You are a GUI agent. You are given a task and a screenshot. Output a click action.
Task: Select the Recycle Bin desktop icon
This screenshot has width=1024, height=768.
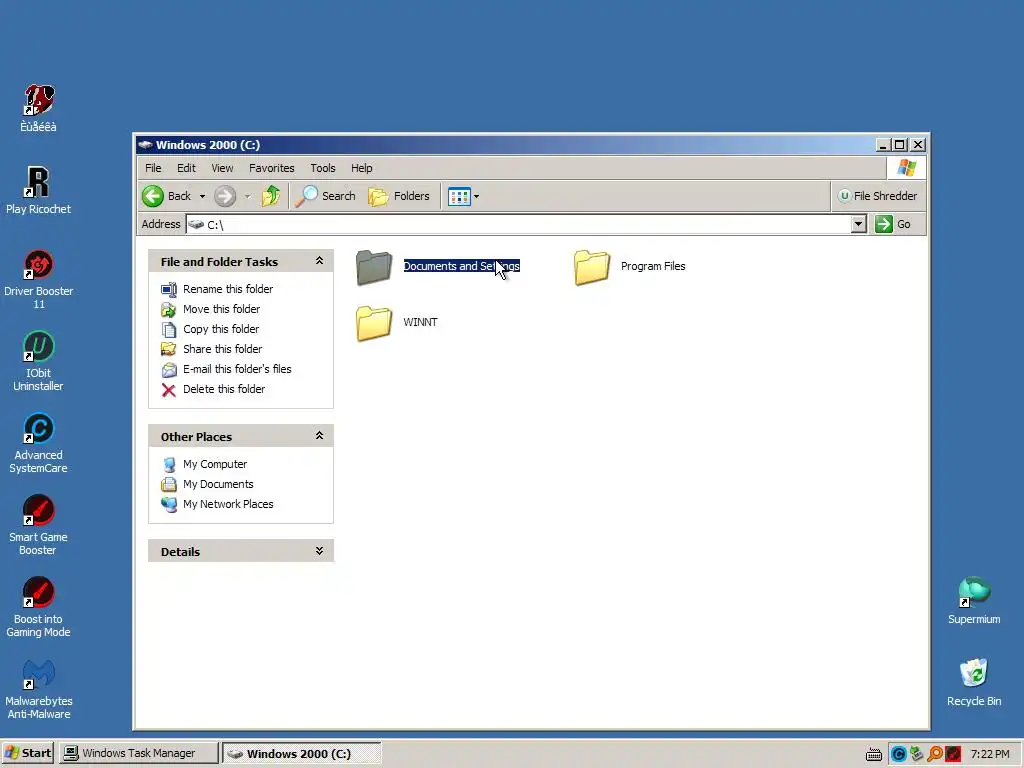click(x=974, y=683)
